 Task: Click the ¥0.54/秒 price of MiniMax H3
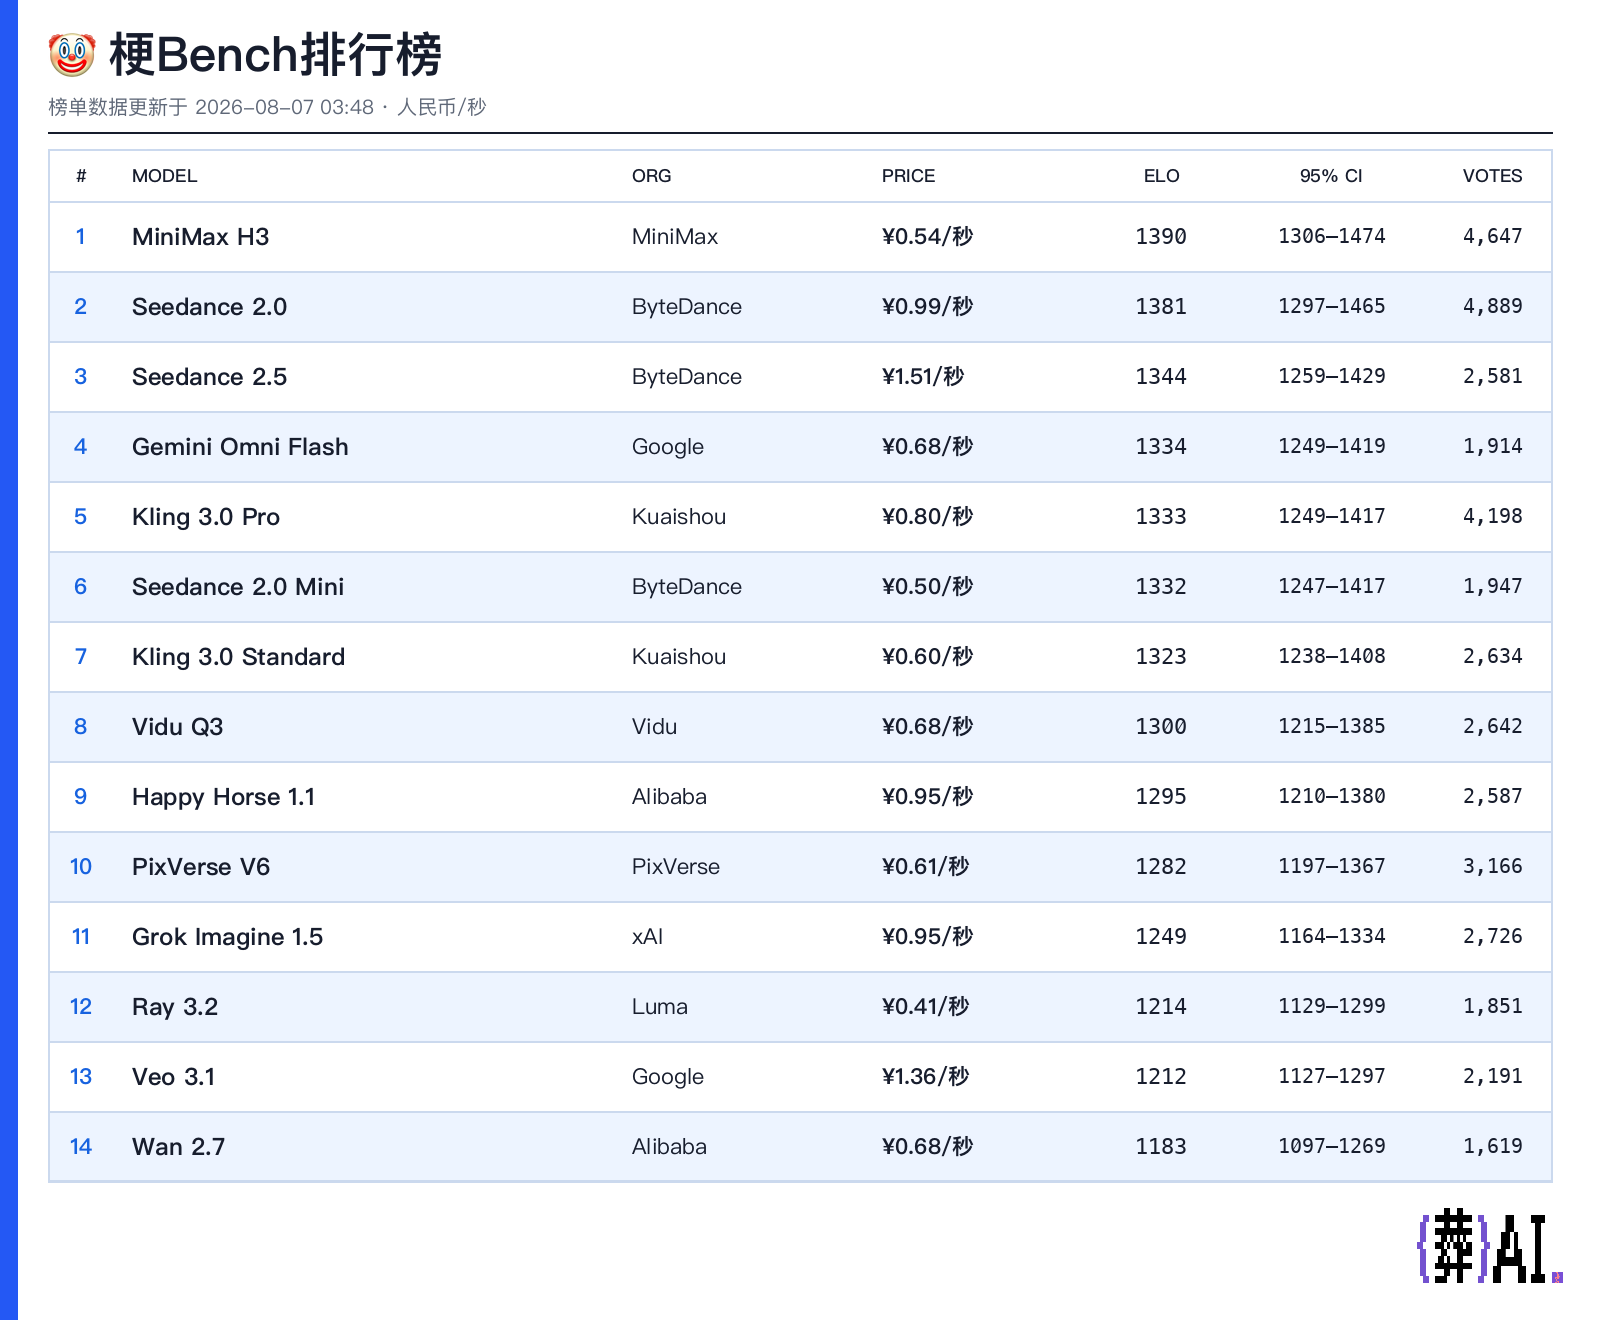928,237
